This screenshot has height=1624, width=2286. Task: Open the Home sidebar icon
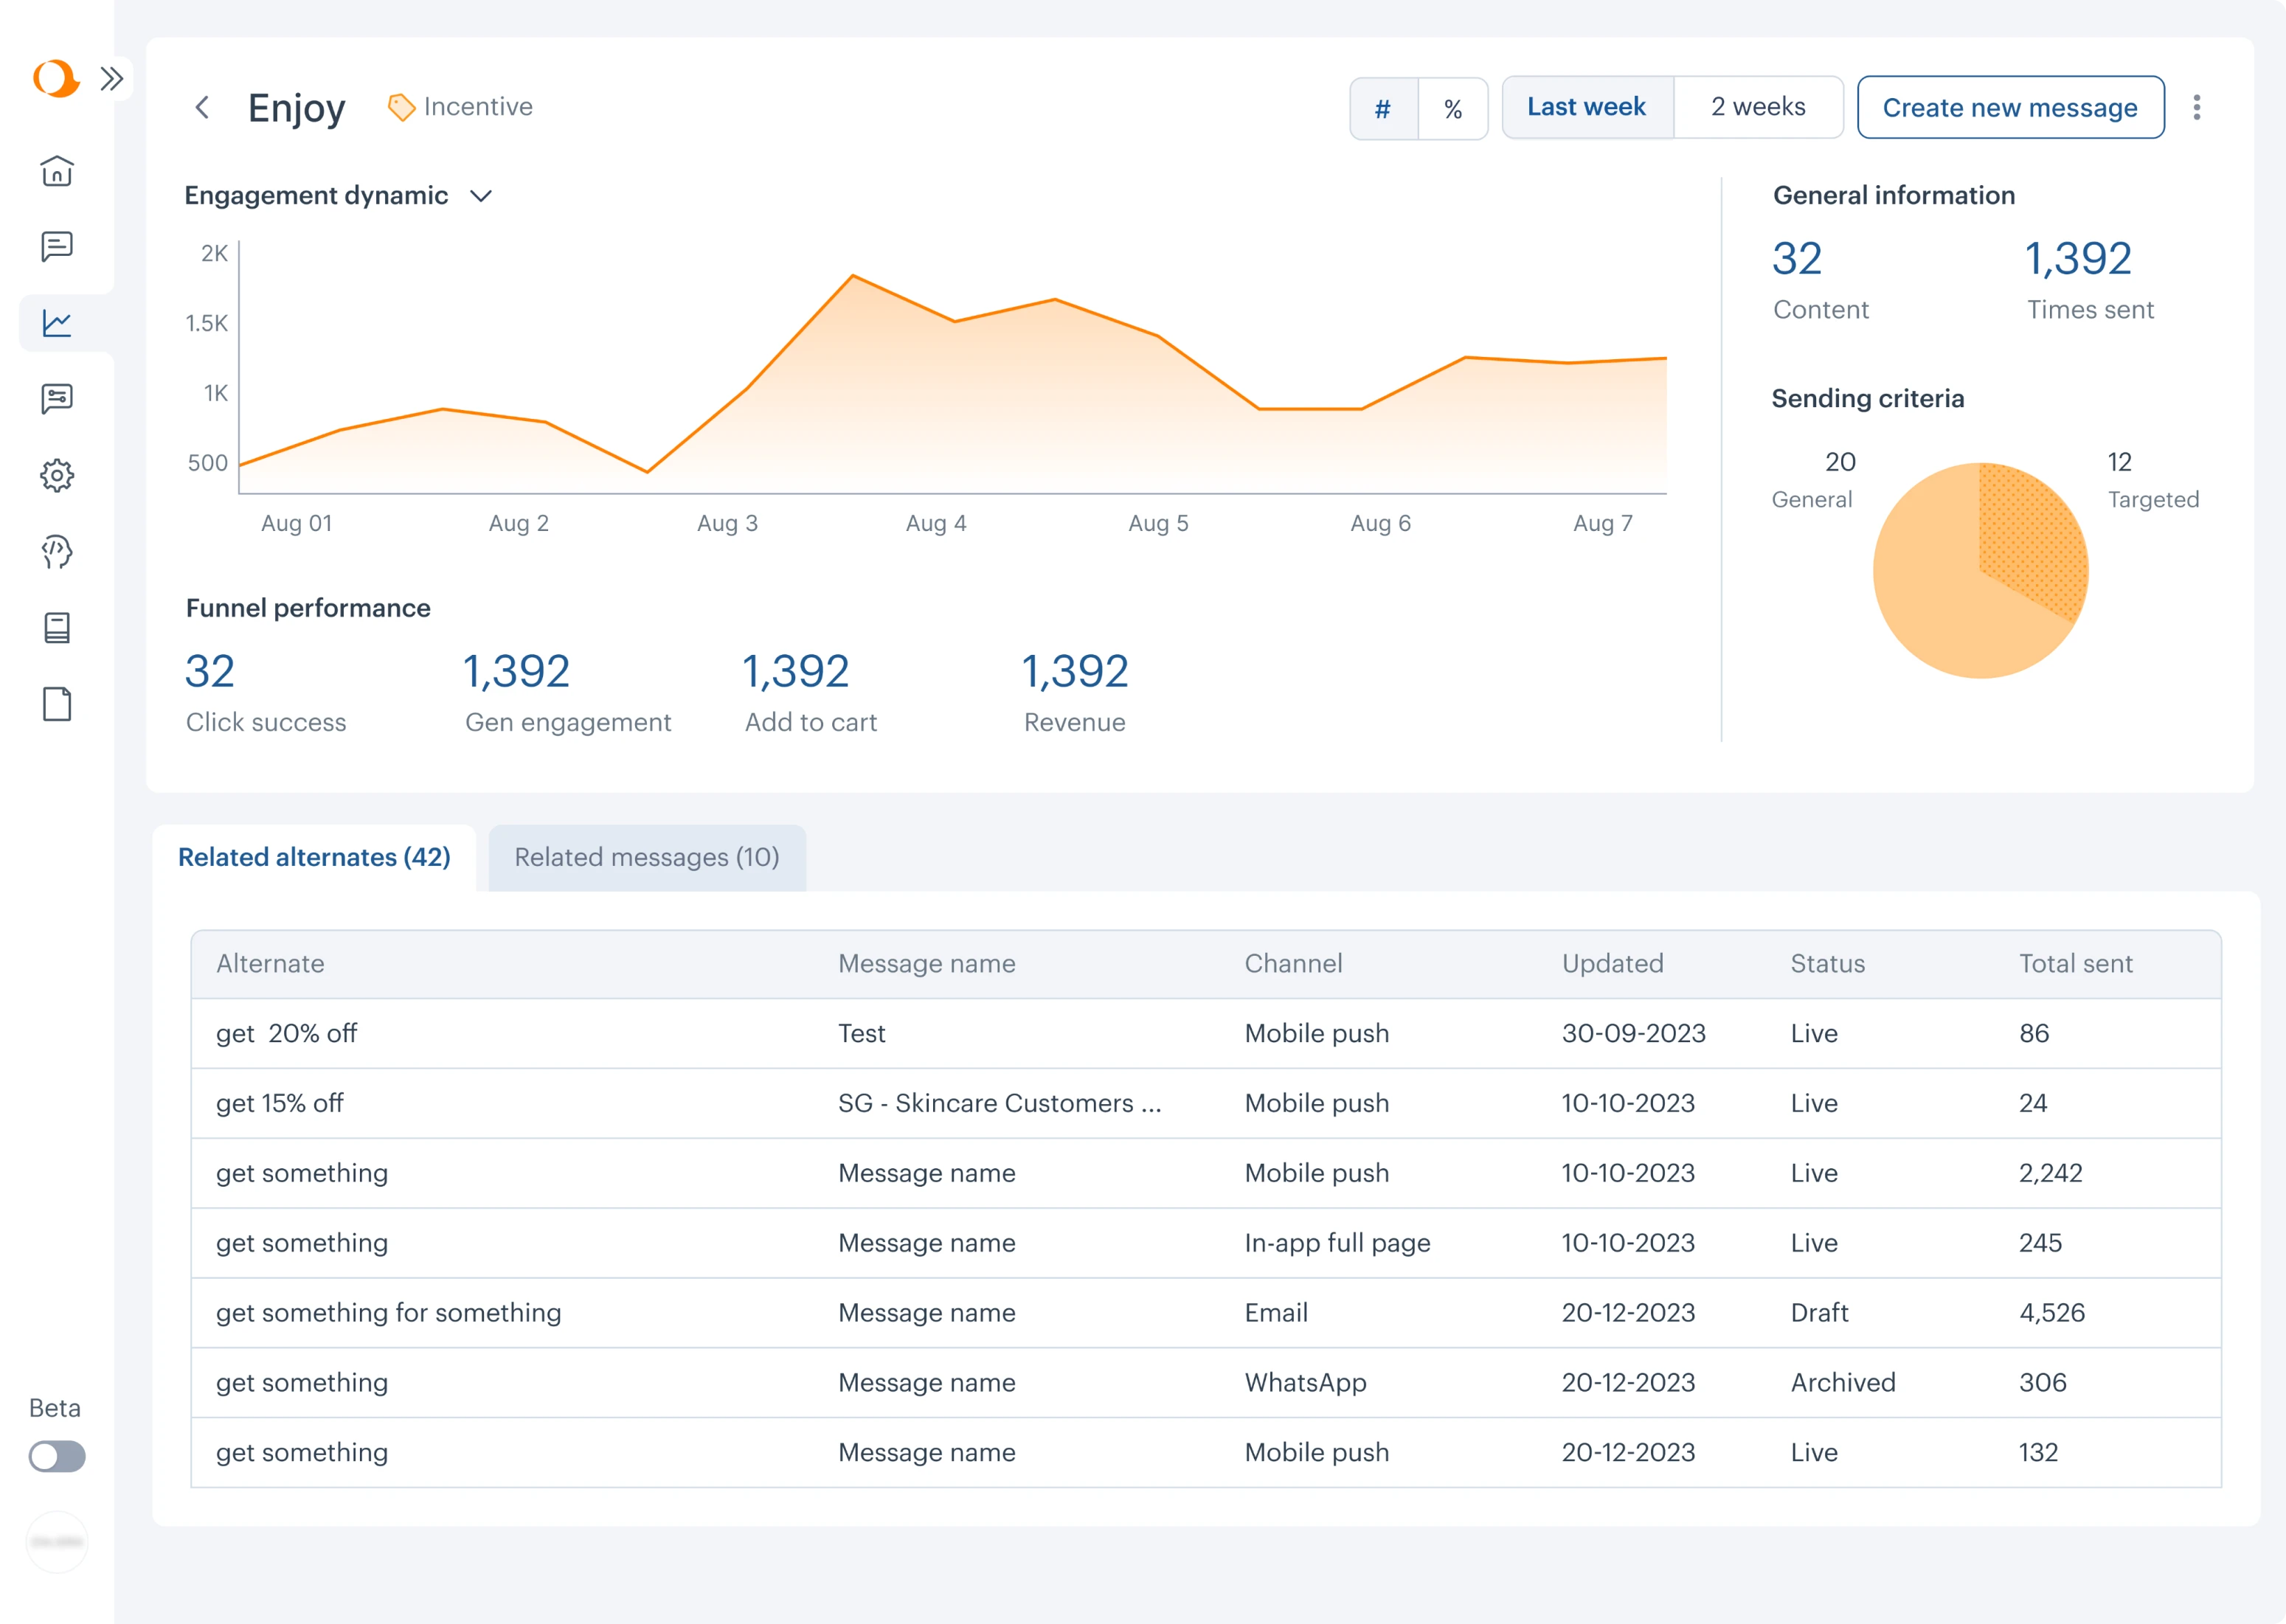[x=58, y=172]
